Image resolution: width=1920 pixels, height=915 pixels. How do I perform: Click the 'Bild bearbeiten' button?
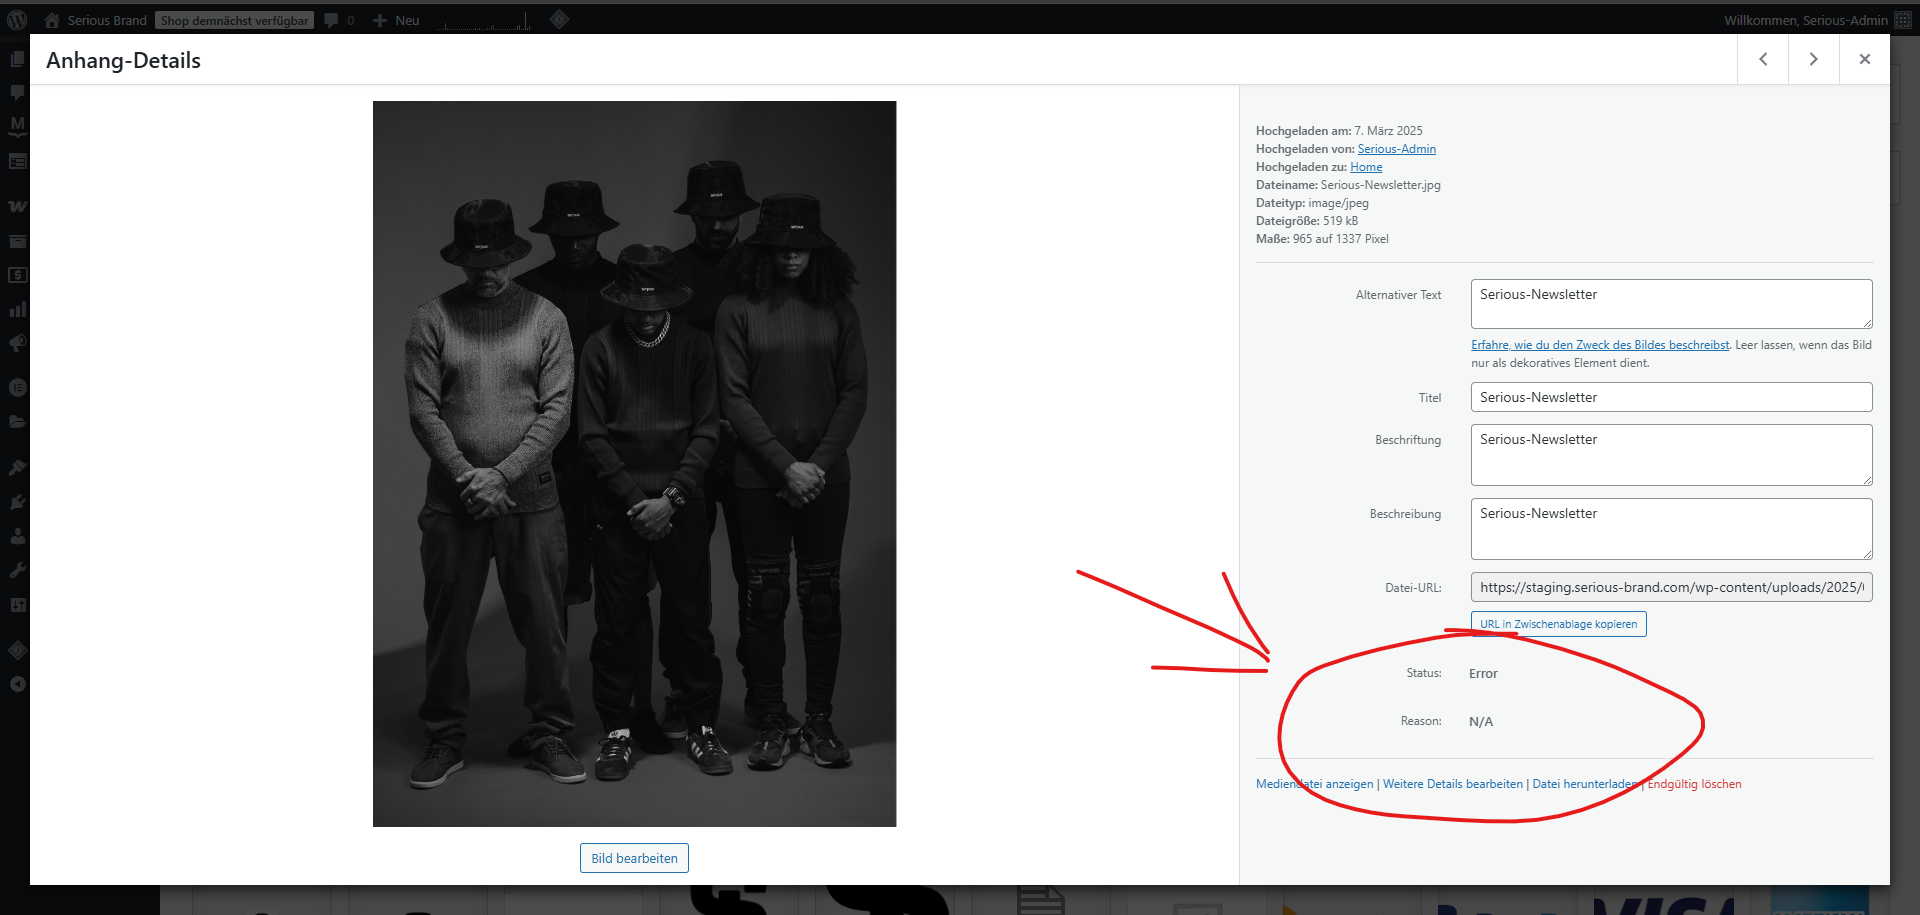[634, 858]
